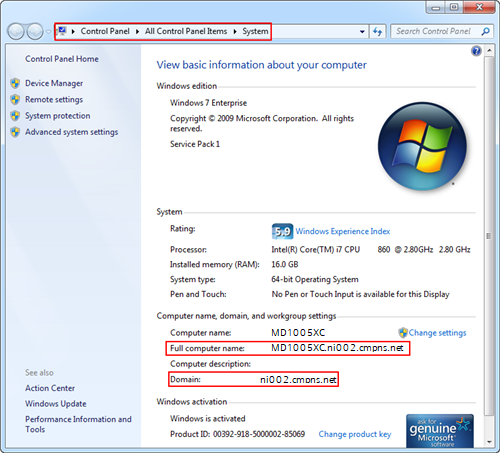Click the shield icon next to Device Manager

[15, 83]
